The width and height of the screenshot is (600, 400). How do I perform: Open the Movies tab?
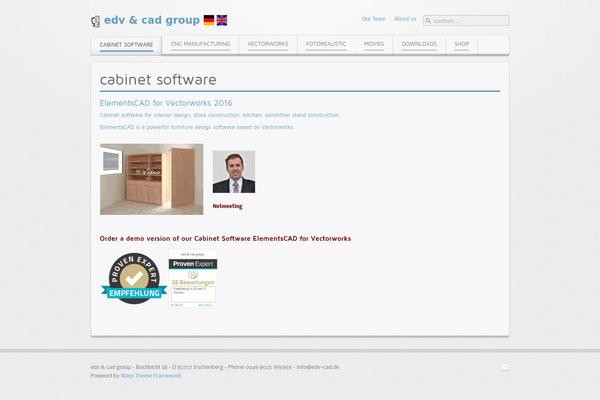[x=374, y=44]
